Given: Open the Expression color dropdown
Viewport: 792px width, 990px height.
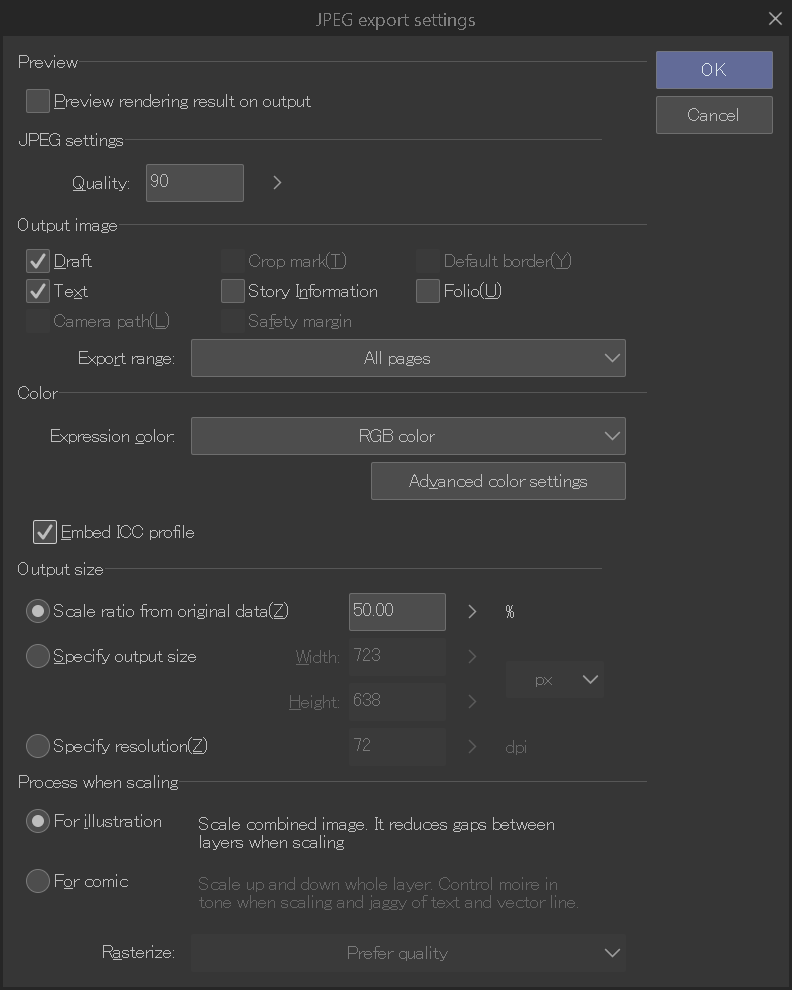Looking at the screenshot, I should 408,436.
